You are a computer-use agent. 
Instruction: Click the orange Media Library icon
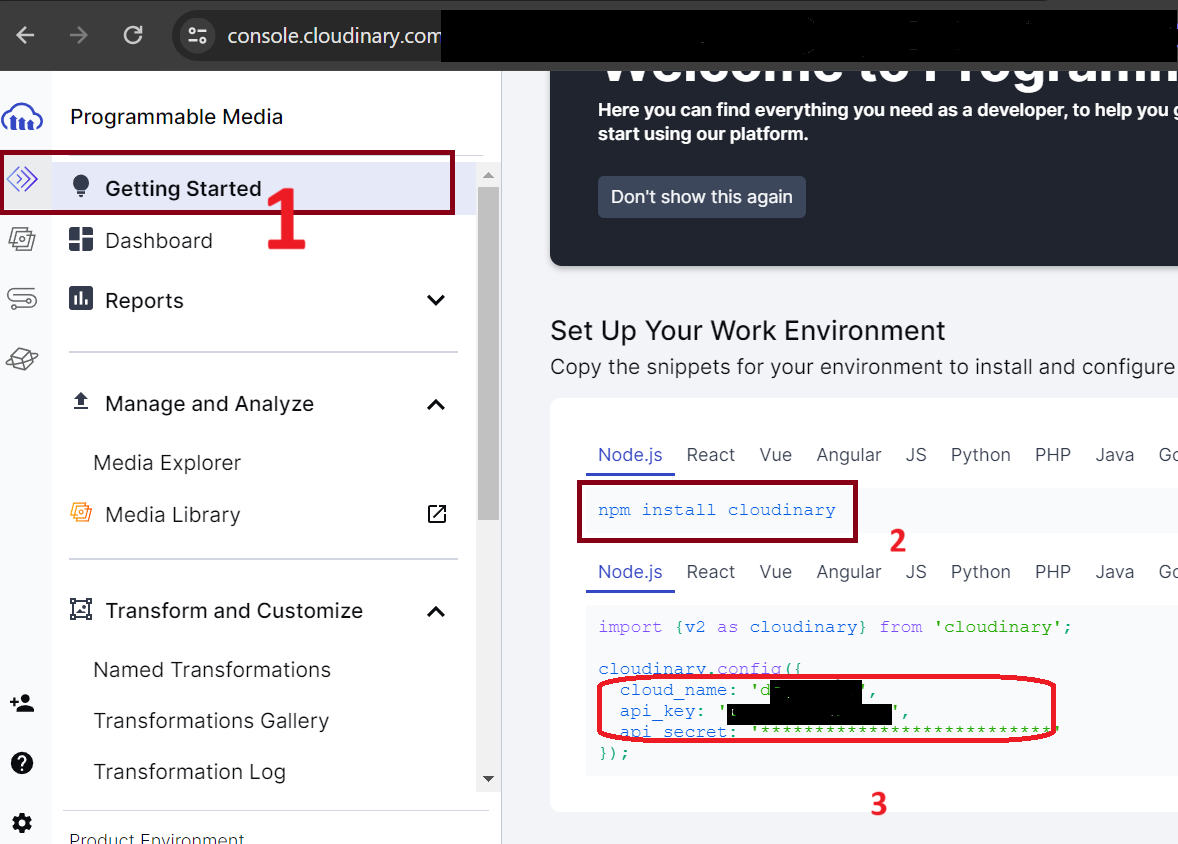tap(81, 513)
